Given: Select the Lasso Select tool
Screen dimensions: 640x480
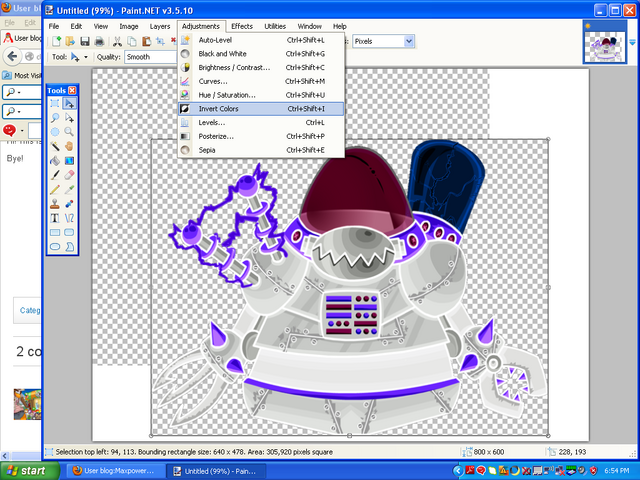Looking at the screenshot, I should pos(55,118).
